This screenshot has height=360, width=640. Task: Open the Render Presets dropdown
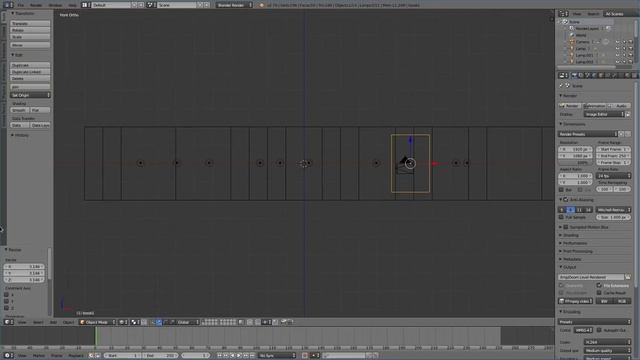[588, 134]
